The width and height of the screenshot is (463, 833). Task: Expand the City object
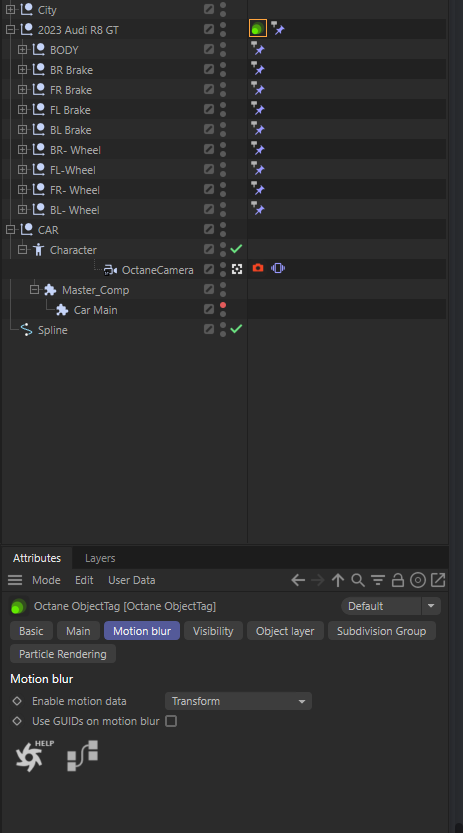[x=10, y=10]
